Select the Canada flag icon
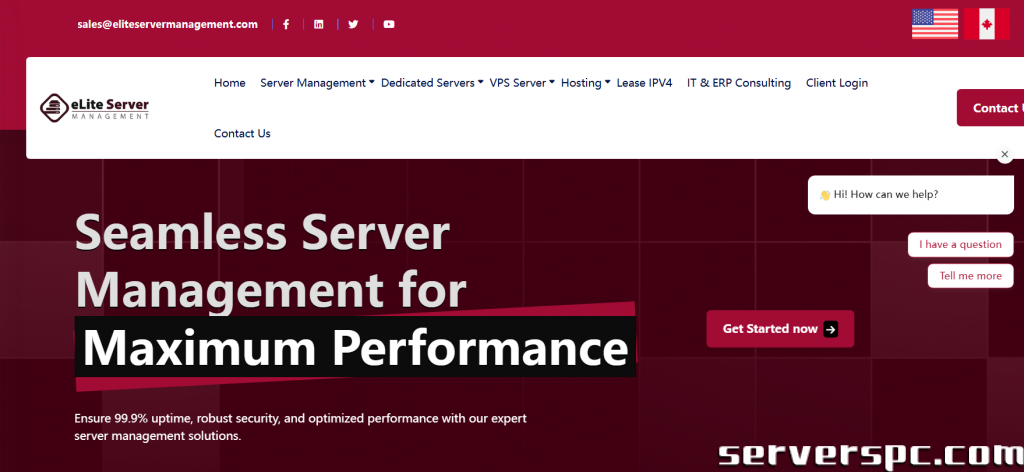The image size is (1024, 472). tap(986, 24)
